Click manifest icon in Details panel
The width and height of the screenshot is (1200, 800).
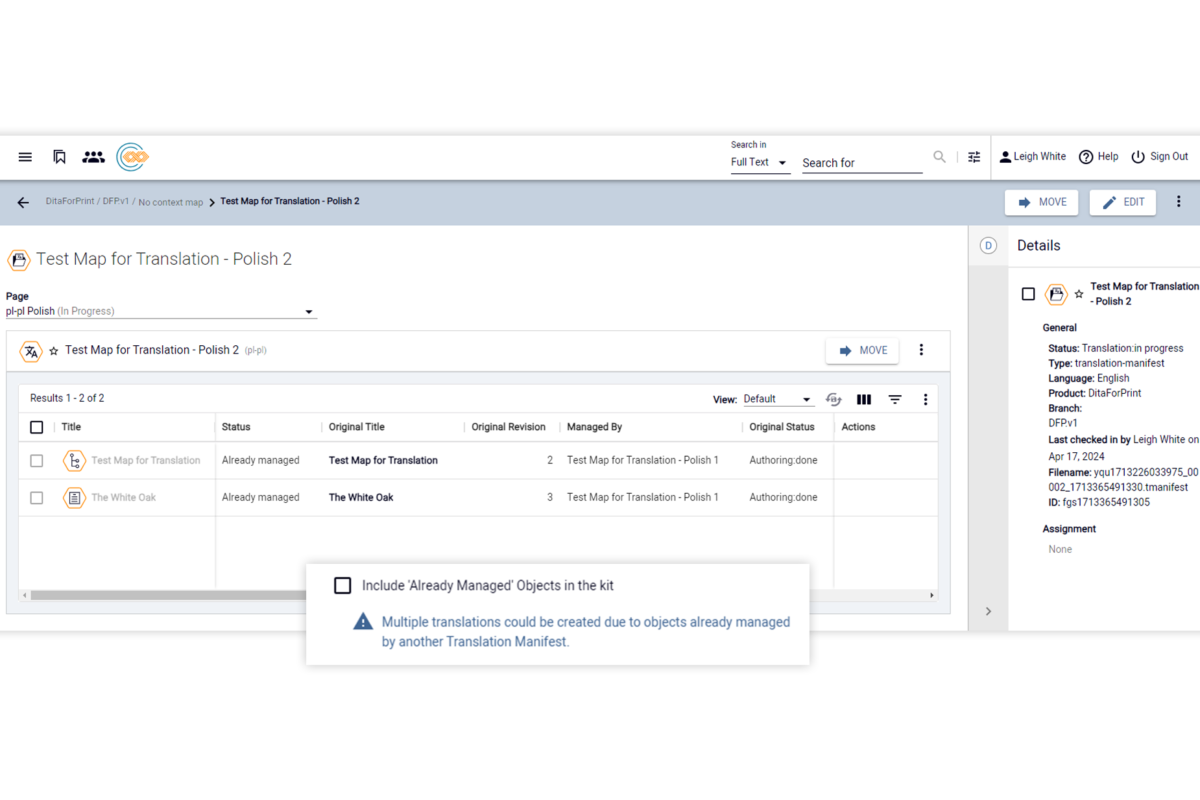1056,294
